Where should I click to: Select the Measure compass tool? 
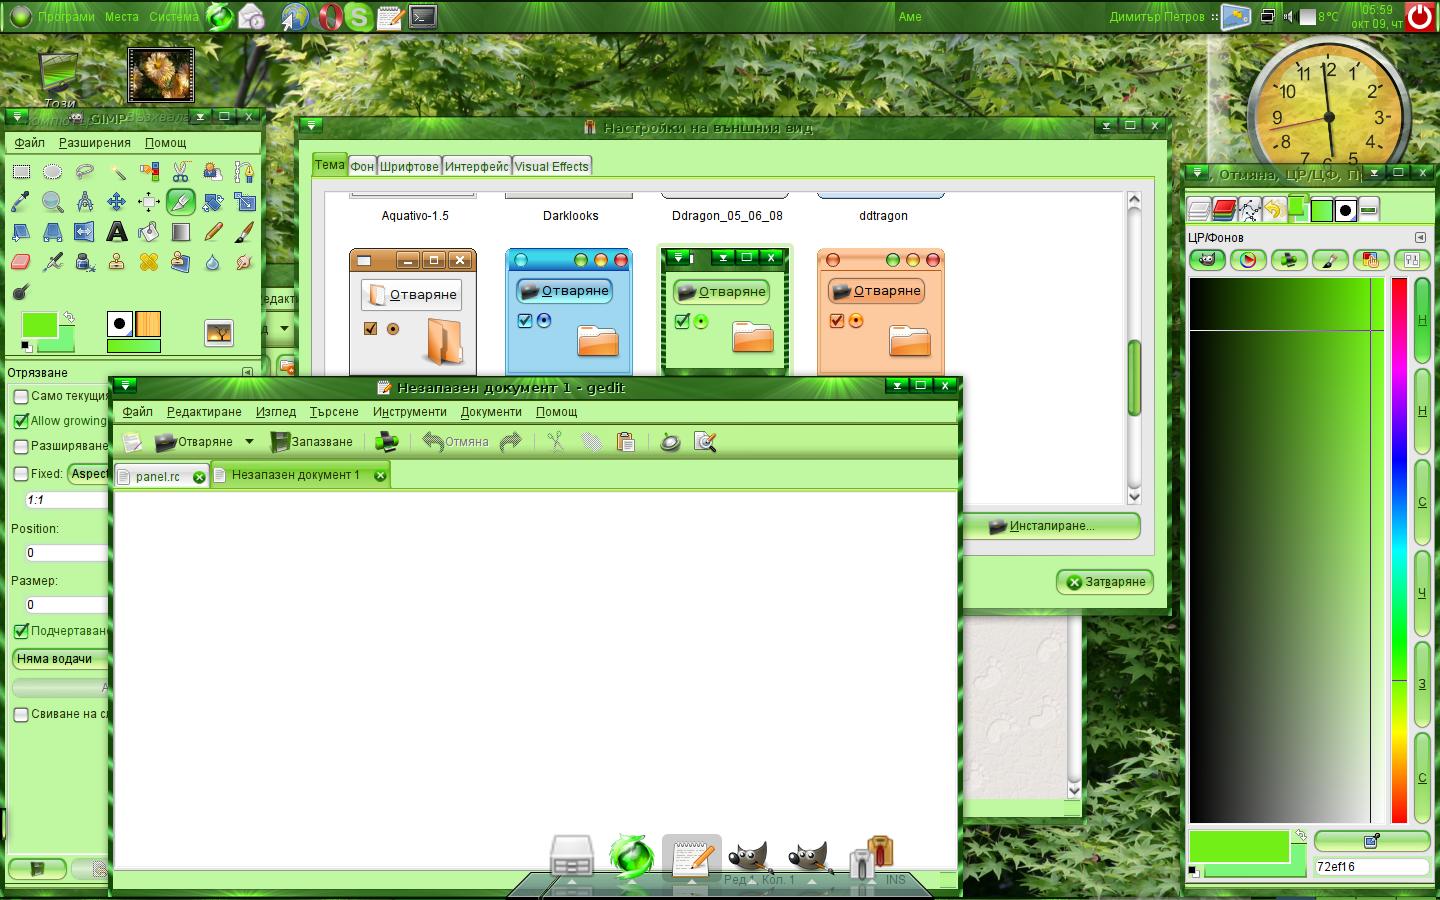pyautogui.click(x=85, y=202)
